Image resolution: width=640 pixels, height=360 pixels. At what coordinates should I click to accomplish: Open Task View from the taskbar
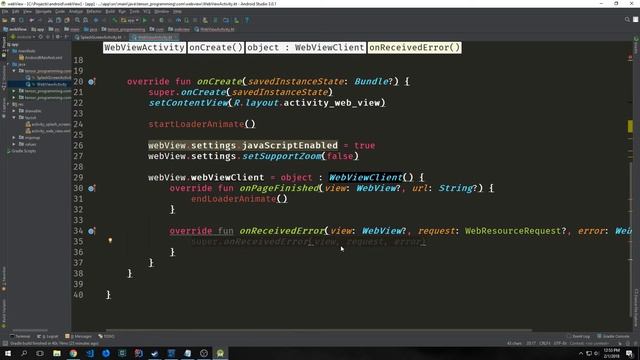pyautogui.click(x=40, y=353)
